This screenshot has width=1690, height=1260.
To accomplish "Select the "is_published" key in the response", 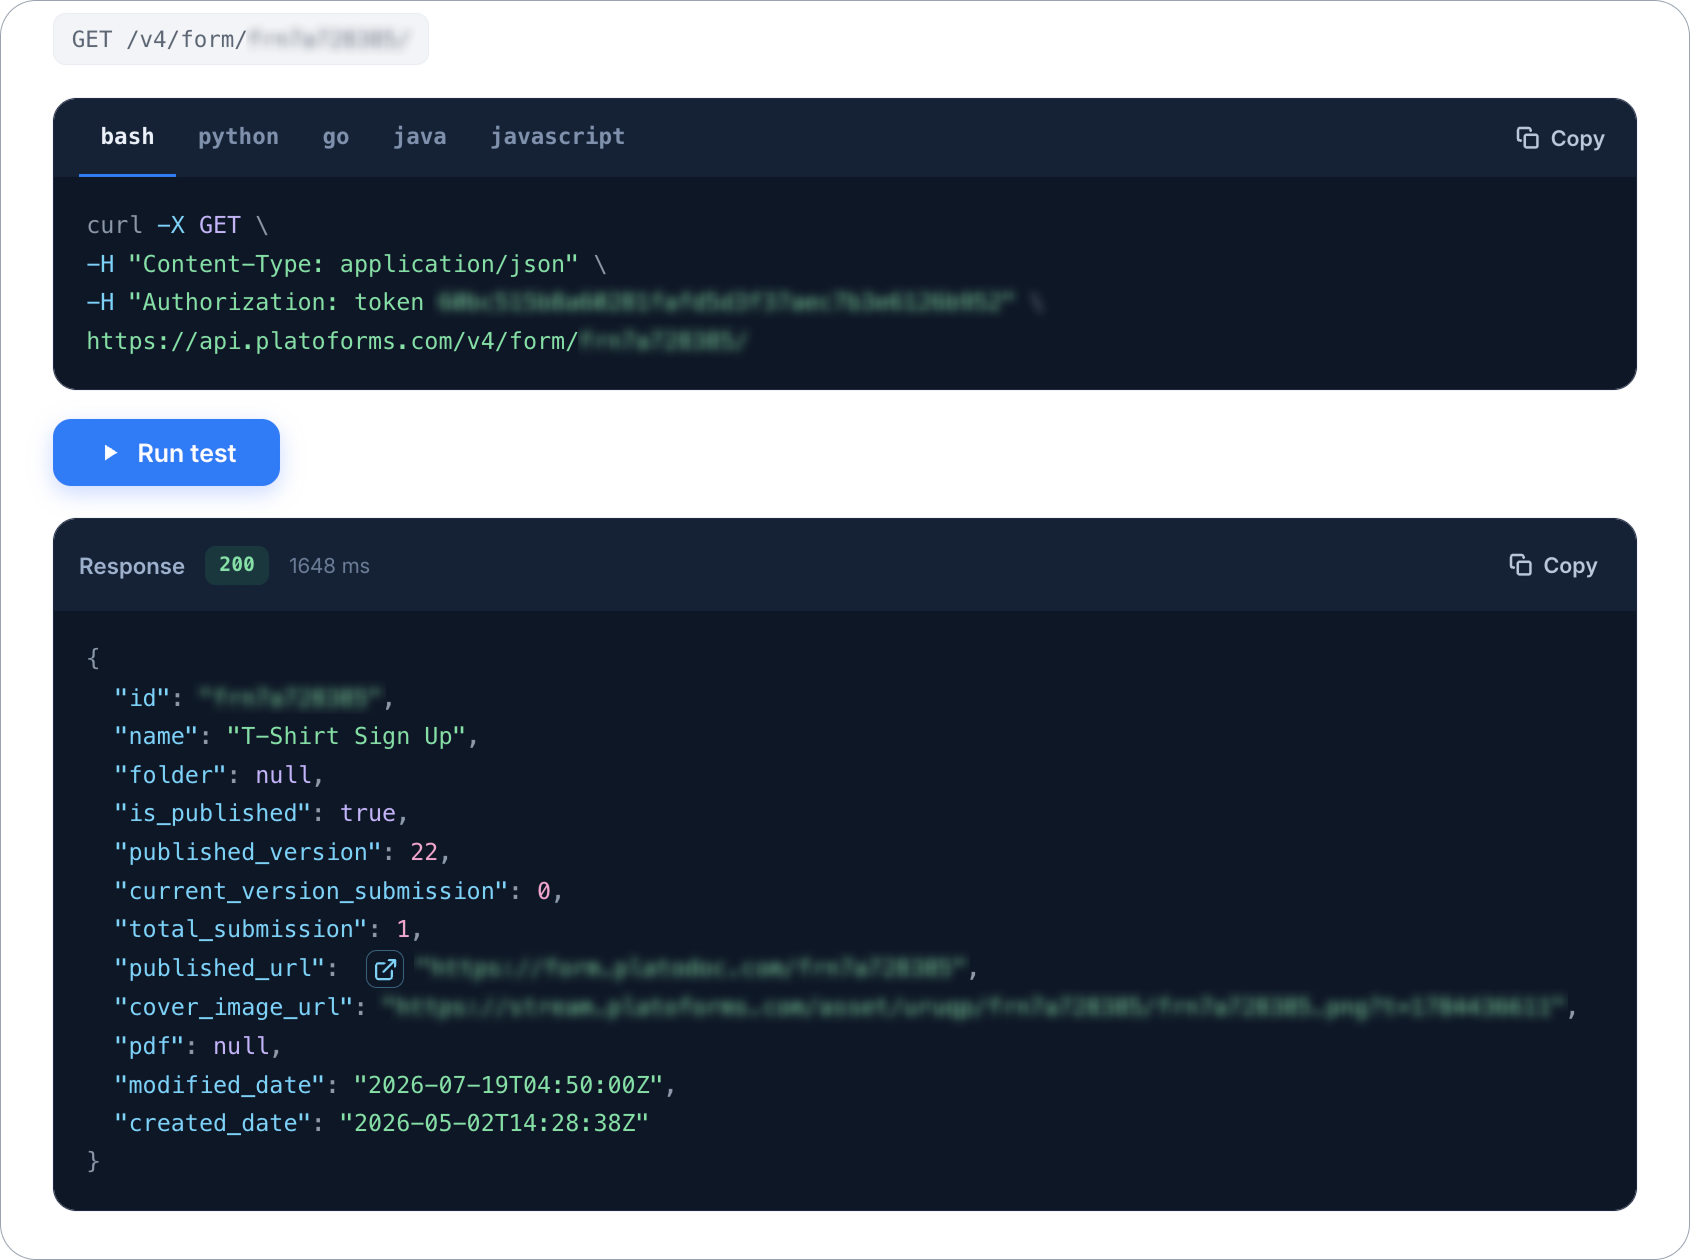I will coord(213,814).
